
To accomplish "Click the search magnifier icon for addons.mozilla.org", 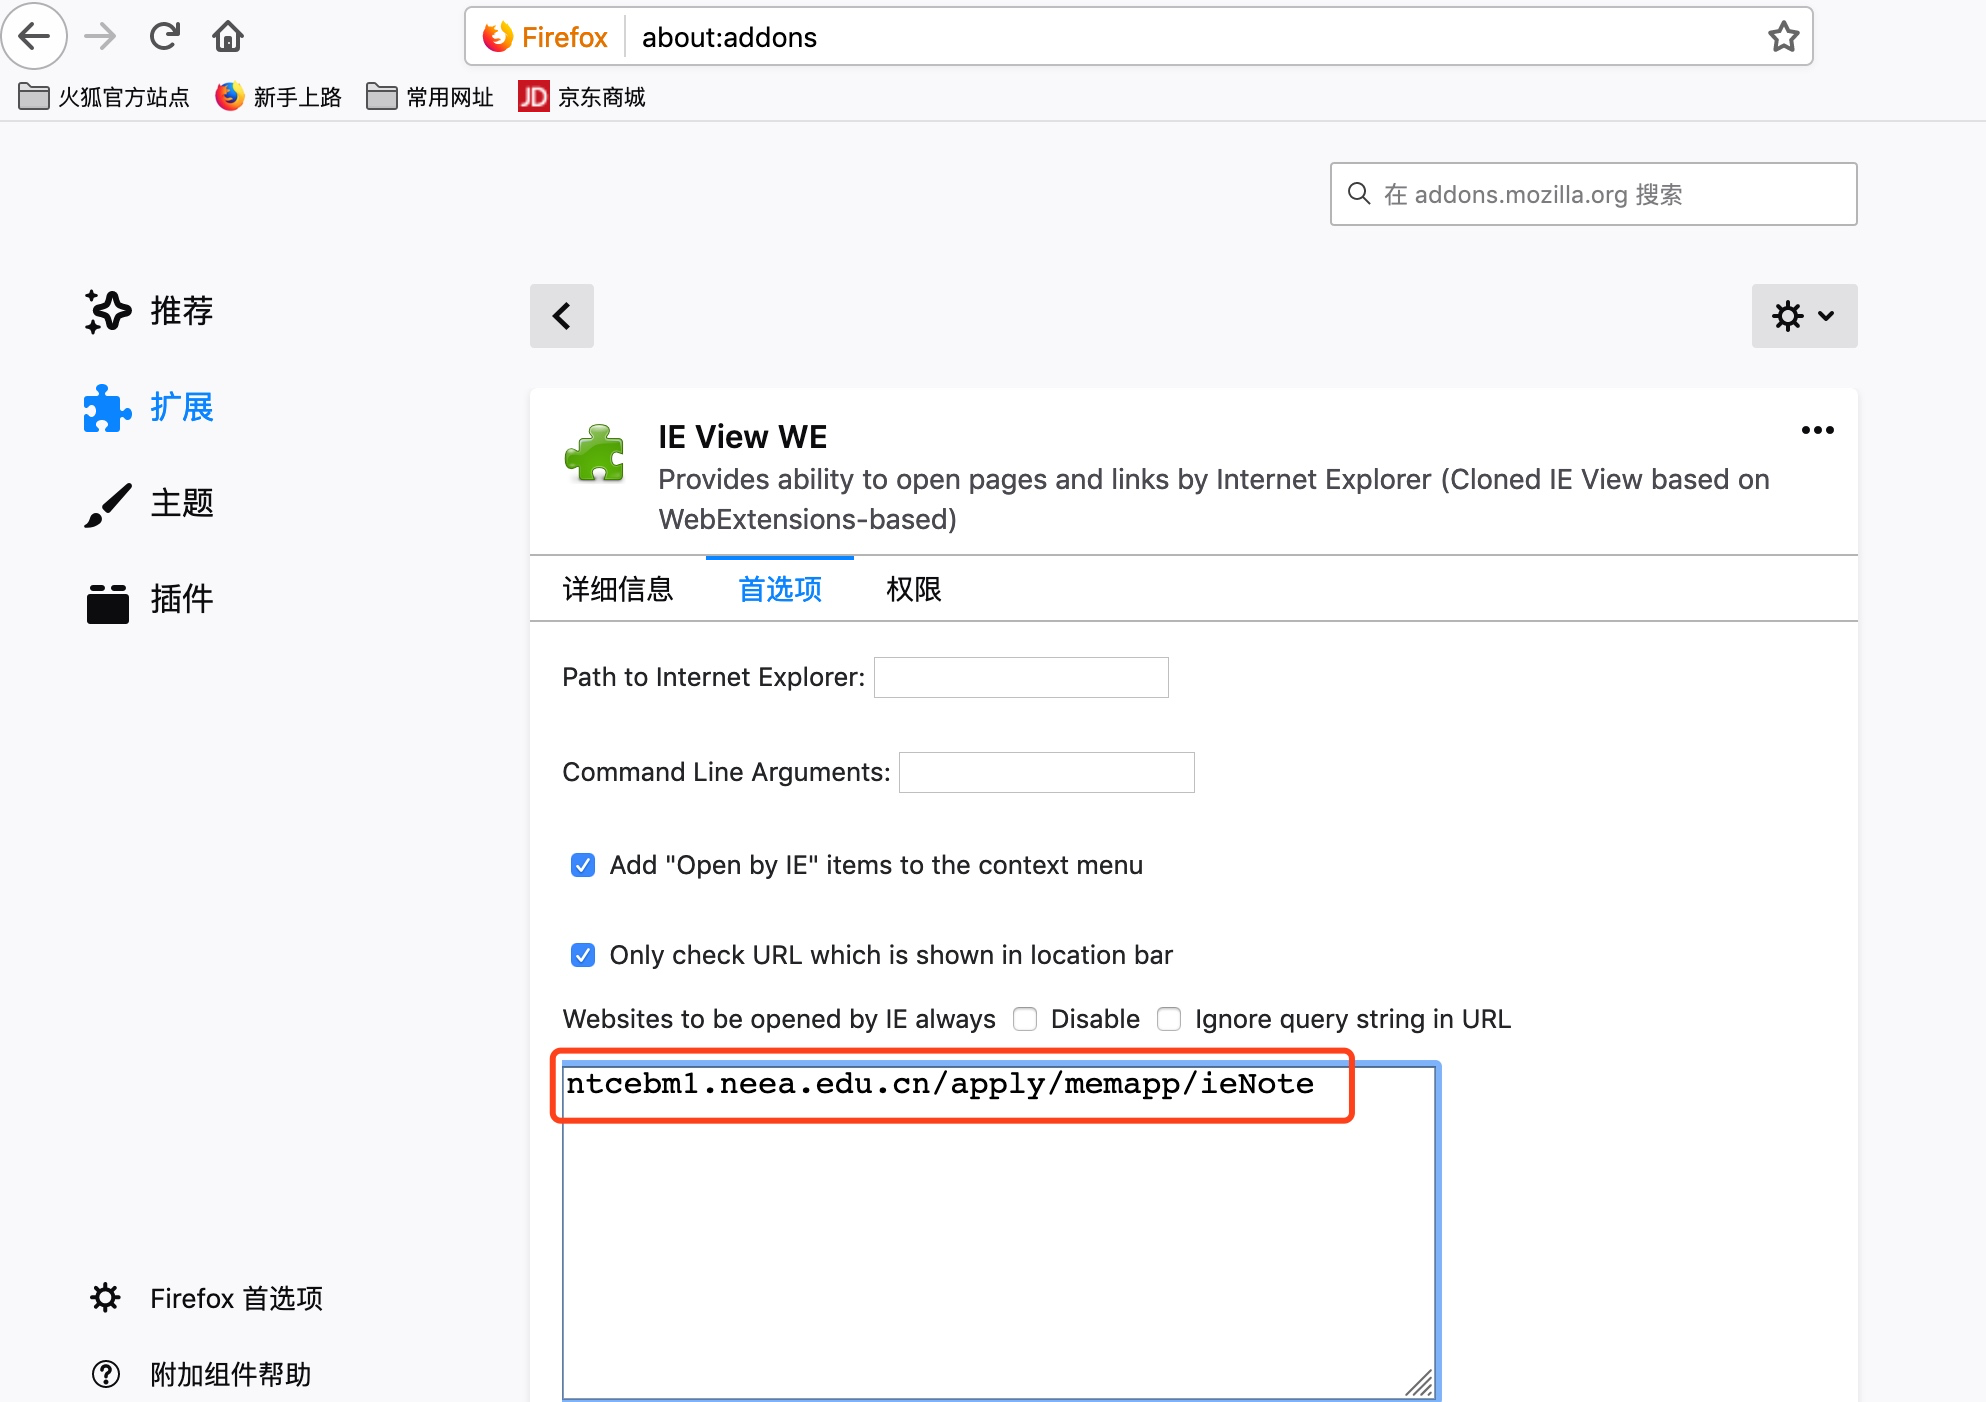I will coord(1359,194).
